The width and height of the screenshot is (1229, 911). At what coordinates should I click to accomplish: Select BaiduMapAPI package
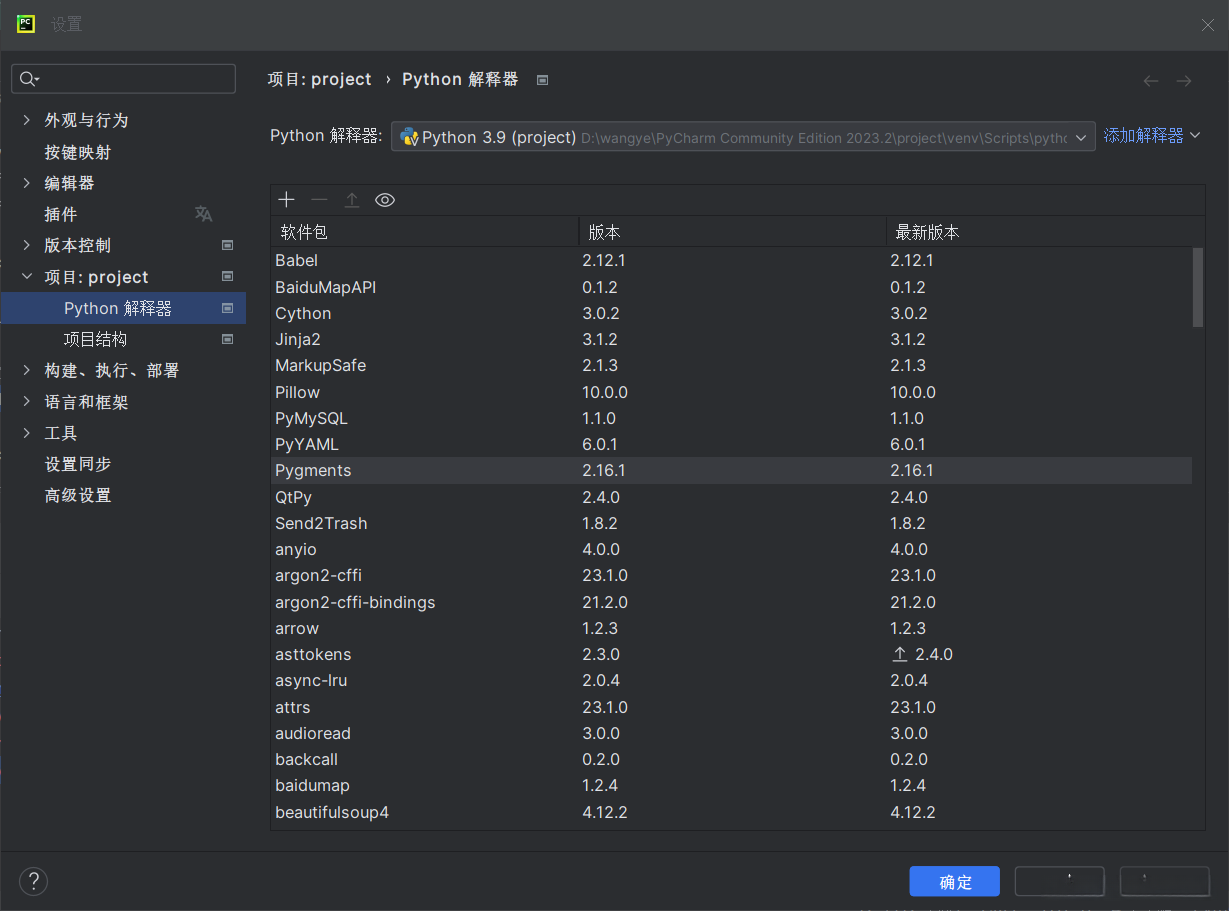click(x=731, y=287)
